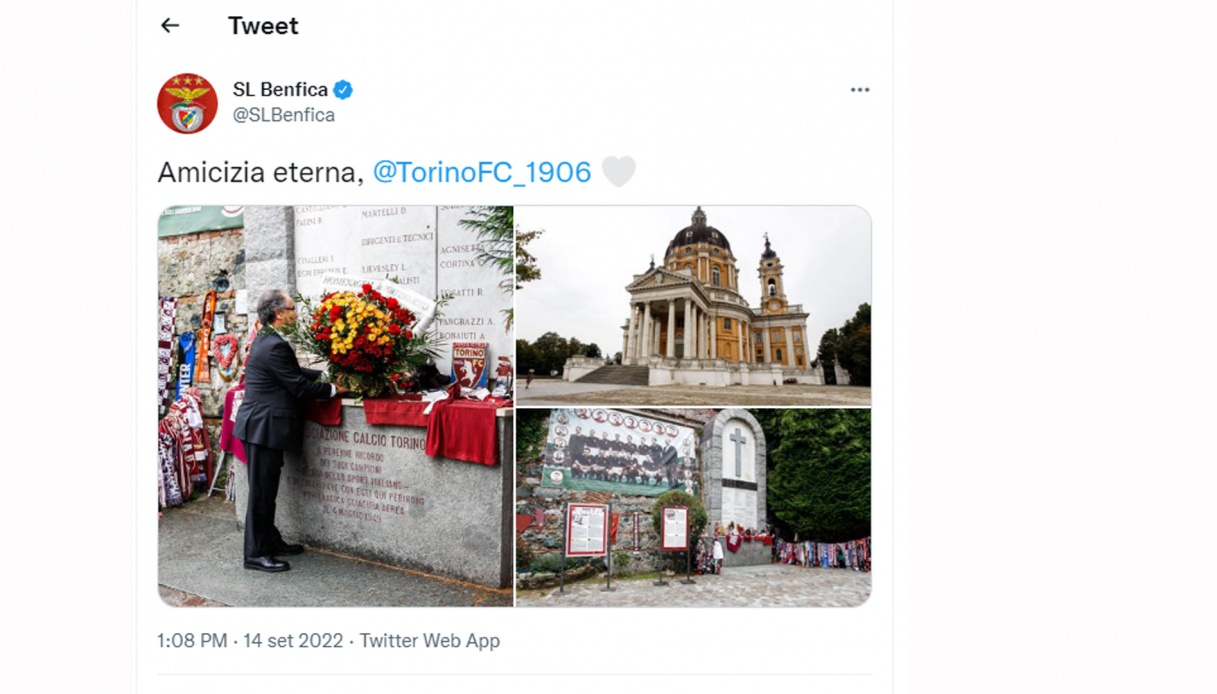Open photo of man laying flowers
1217x694 pixels.
tap(335, 406)
